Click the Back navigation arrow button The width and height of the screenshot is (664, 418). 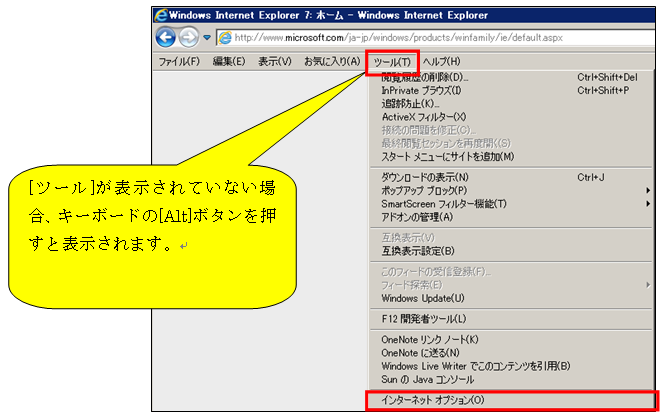[x=166, y=37]
